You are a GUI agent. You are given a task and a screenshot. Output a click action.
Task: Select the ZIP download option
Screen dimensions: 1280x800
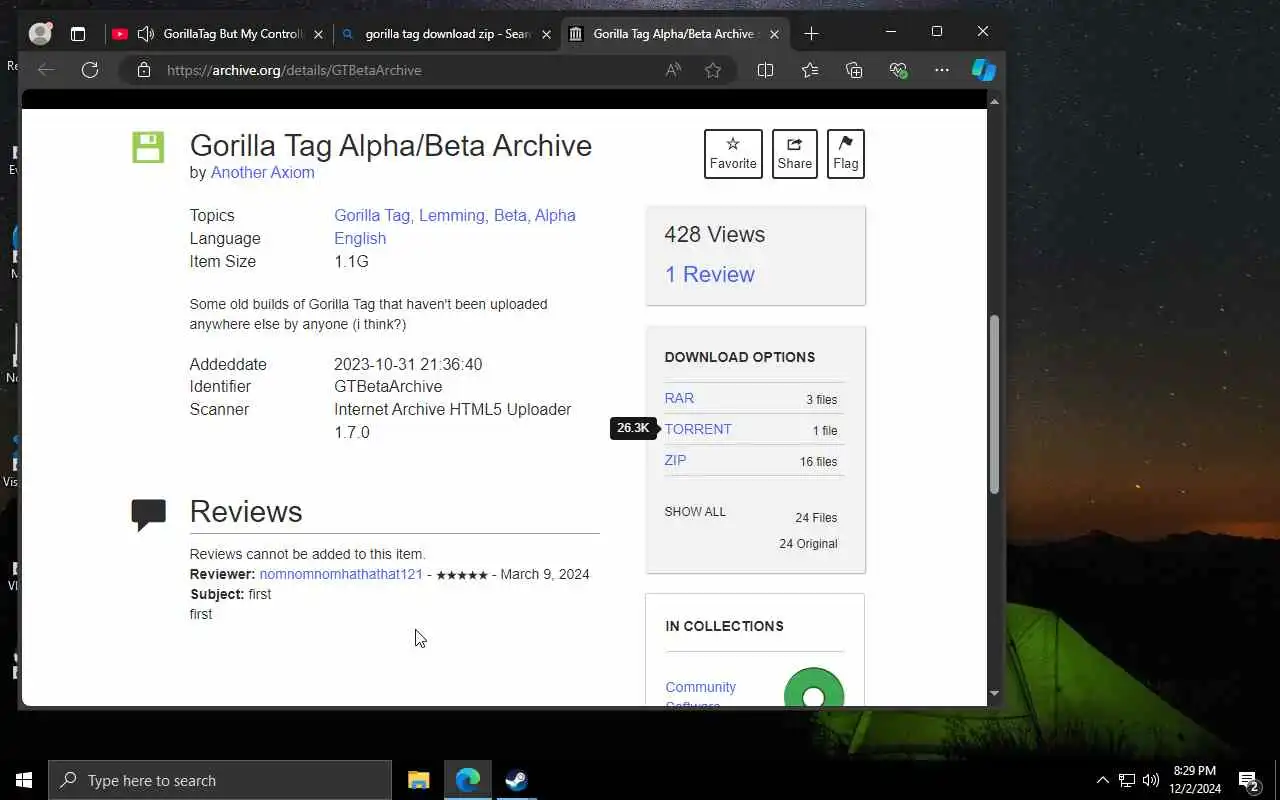tap(675, 460)
